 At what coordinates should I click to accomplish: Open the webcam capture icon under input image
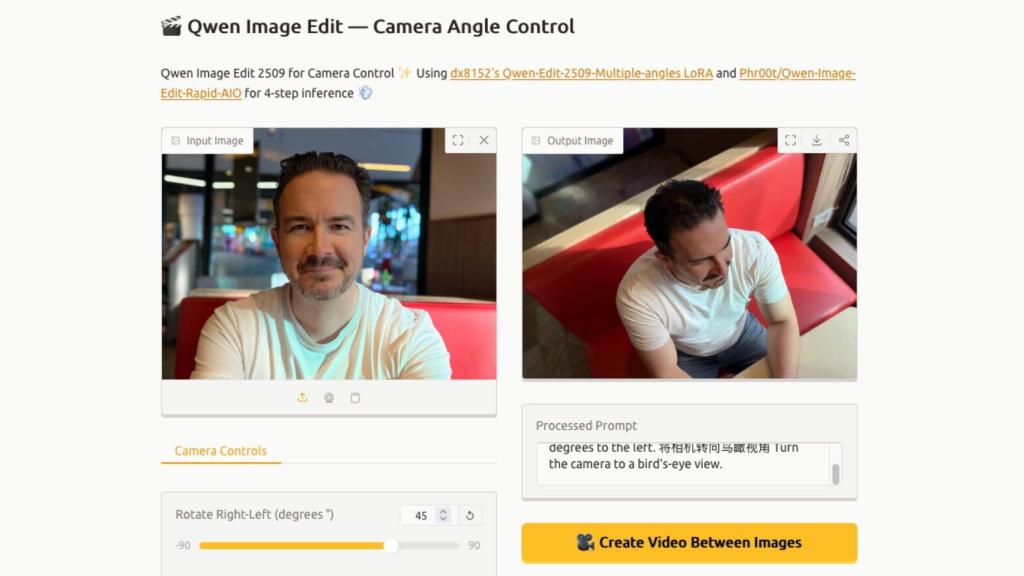(x=328, y=397)
